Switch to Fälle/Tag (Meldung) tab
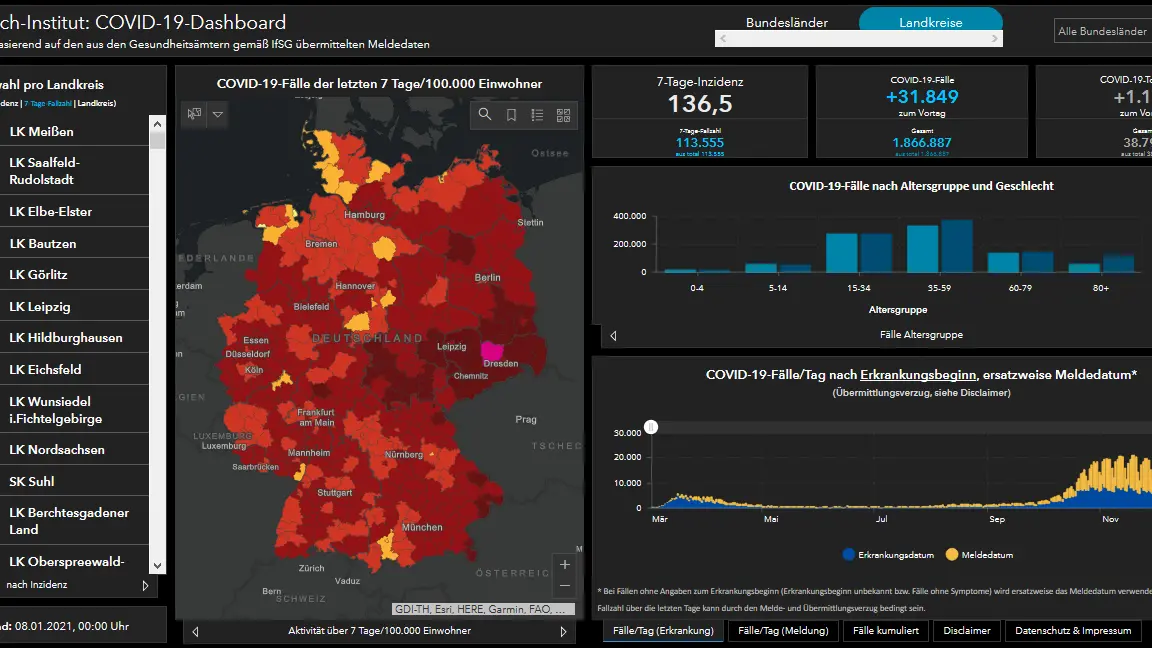Viewport: 1152px width, 648px height. click(x=783, y=631)
